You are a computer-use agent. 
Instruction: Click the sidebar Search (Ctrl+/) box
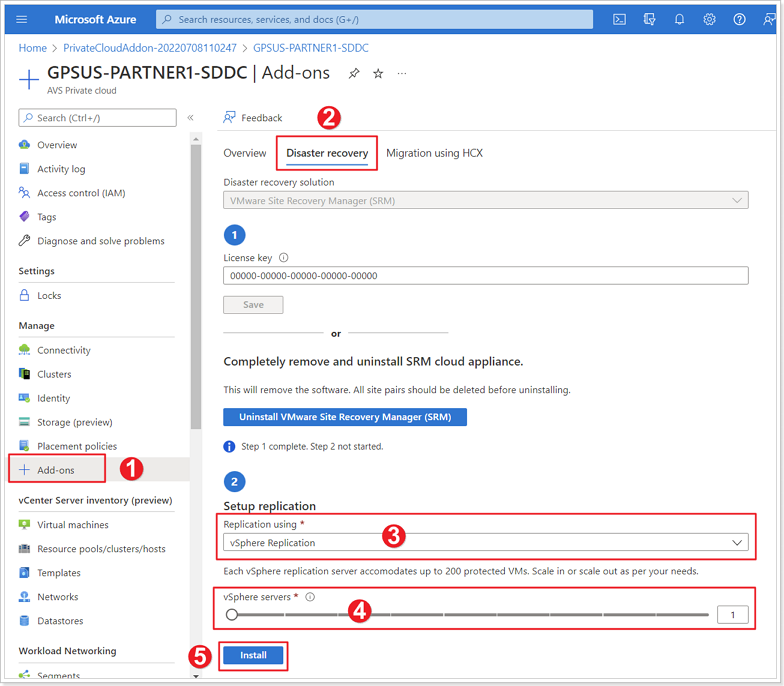[x=98, y=118]
